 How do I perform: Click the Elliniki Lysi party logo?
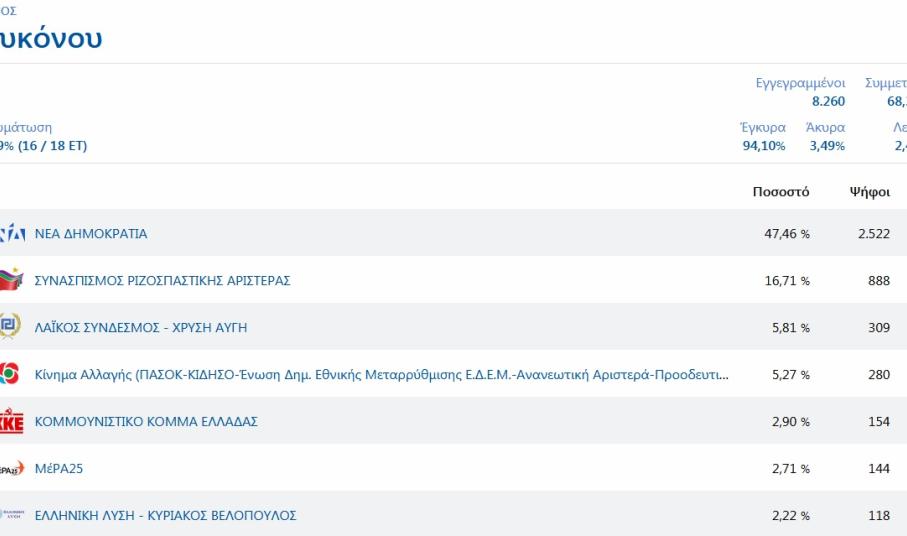click(x=11, y=516)
